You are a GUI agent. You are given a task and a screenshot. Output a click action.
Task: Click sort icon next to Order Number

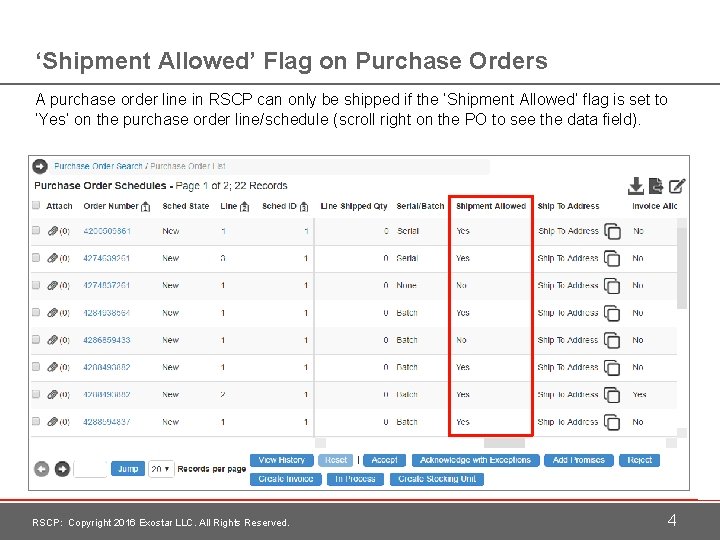click(x=146, y=207)
